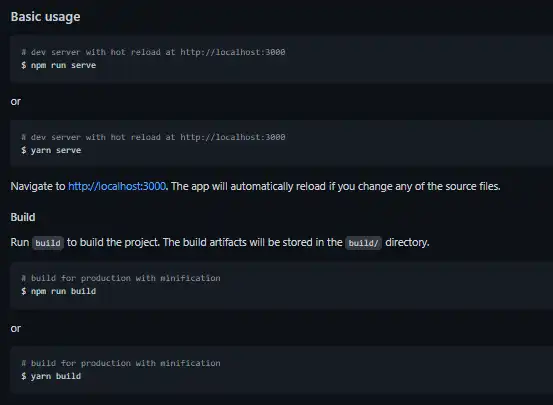Screen dimensions: 553x405
Task: Click the word 'directory.' after build/ badge
Action: 407,243
